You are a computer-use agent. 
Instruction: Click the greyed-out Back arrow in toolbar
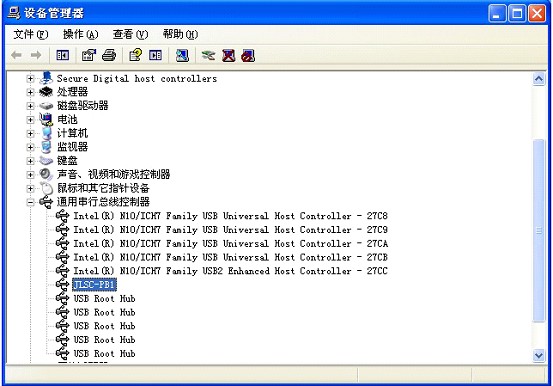click(17, 55)
